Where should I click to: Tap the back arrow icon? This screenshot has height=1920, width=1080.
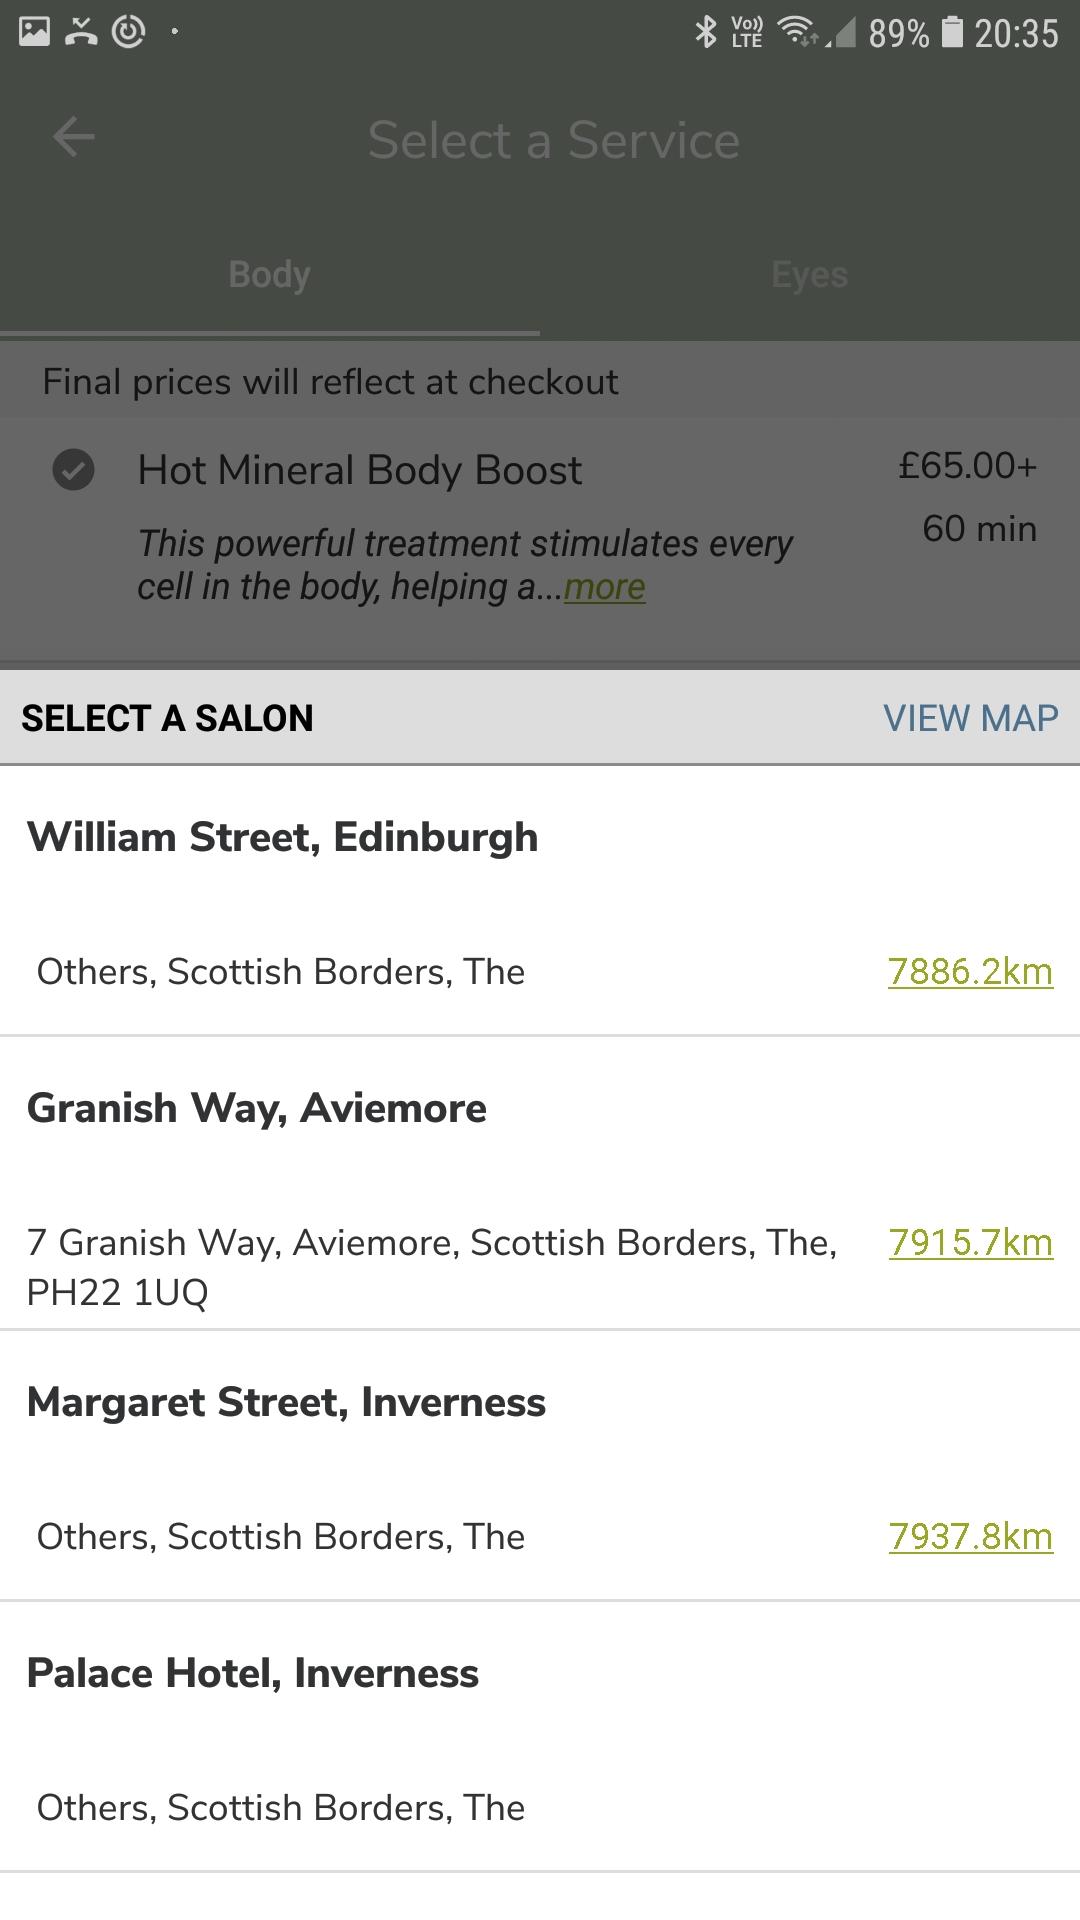[73, 138]
